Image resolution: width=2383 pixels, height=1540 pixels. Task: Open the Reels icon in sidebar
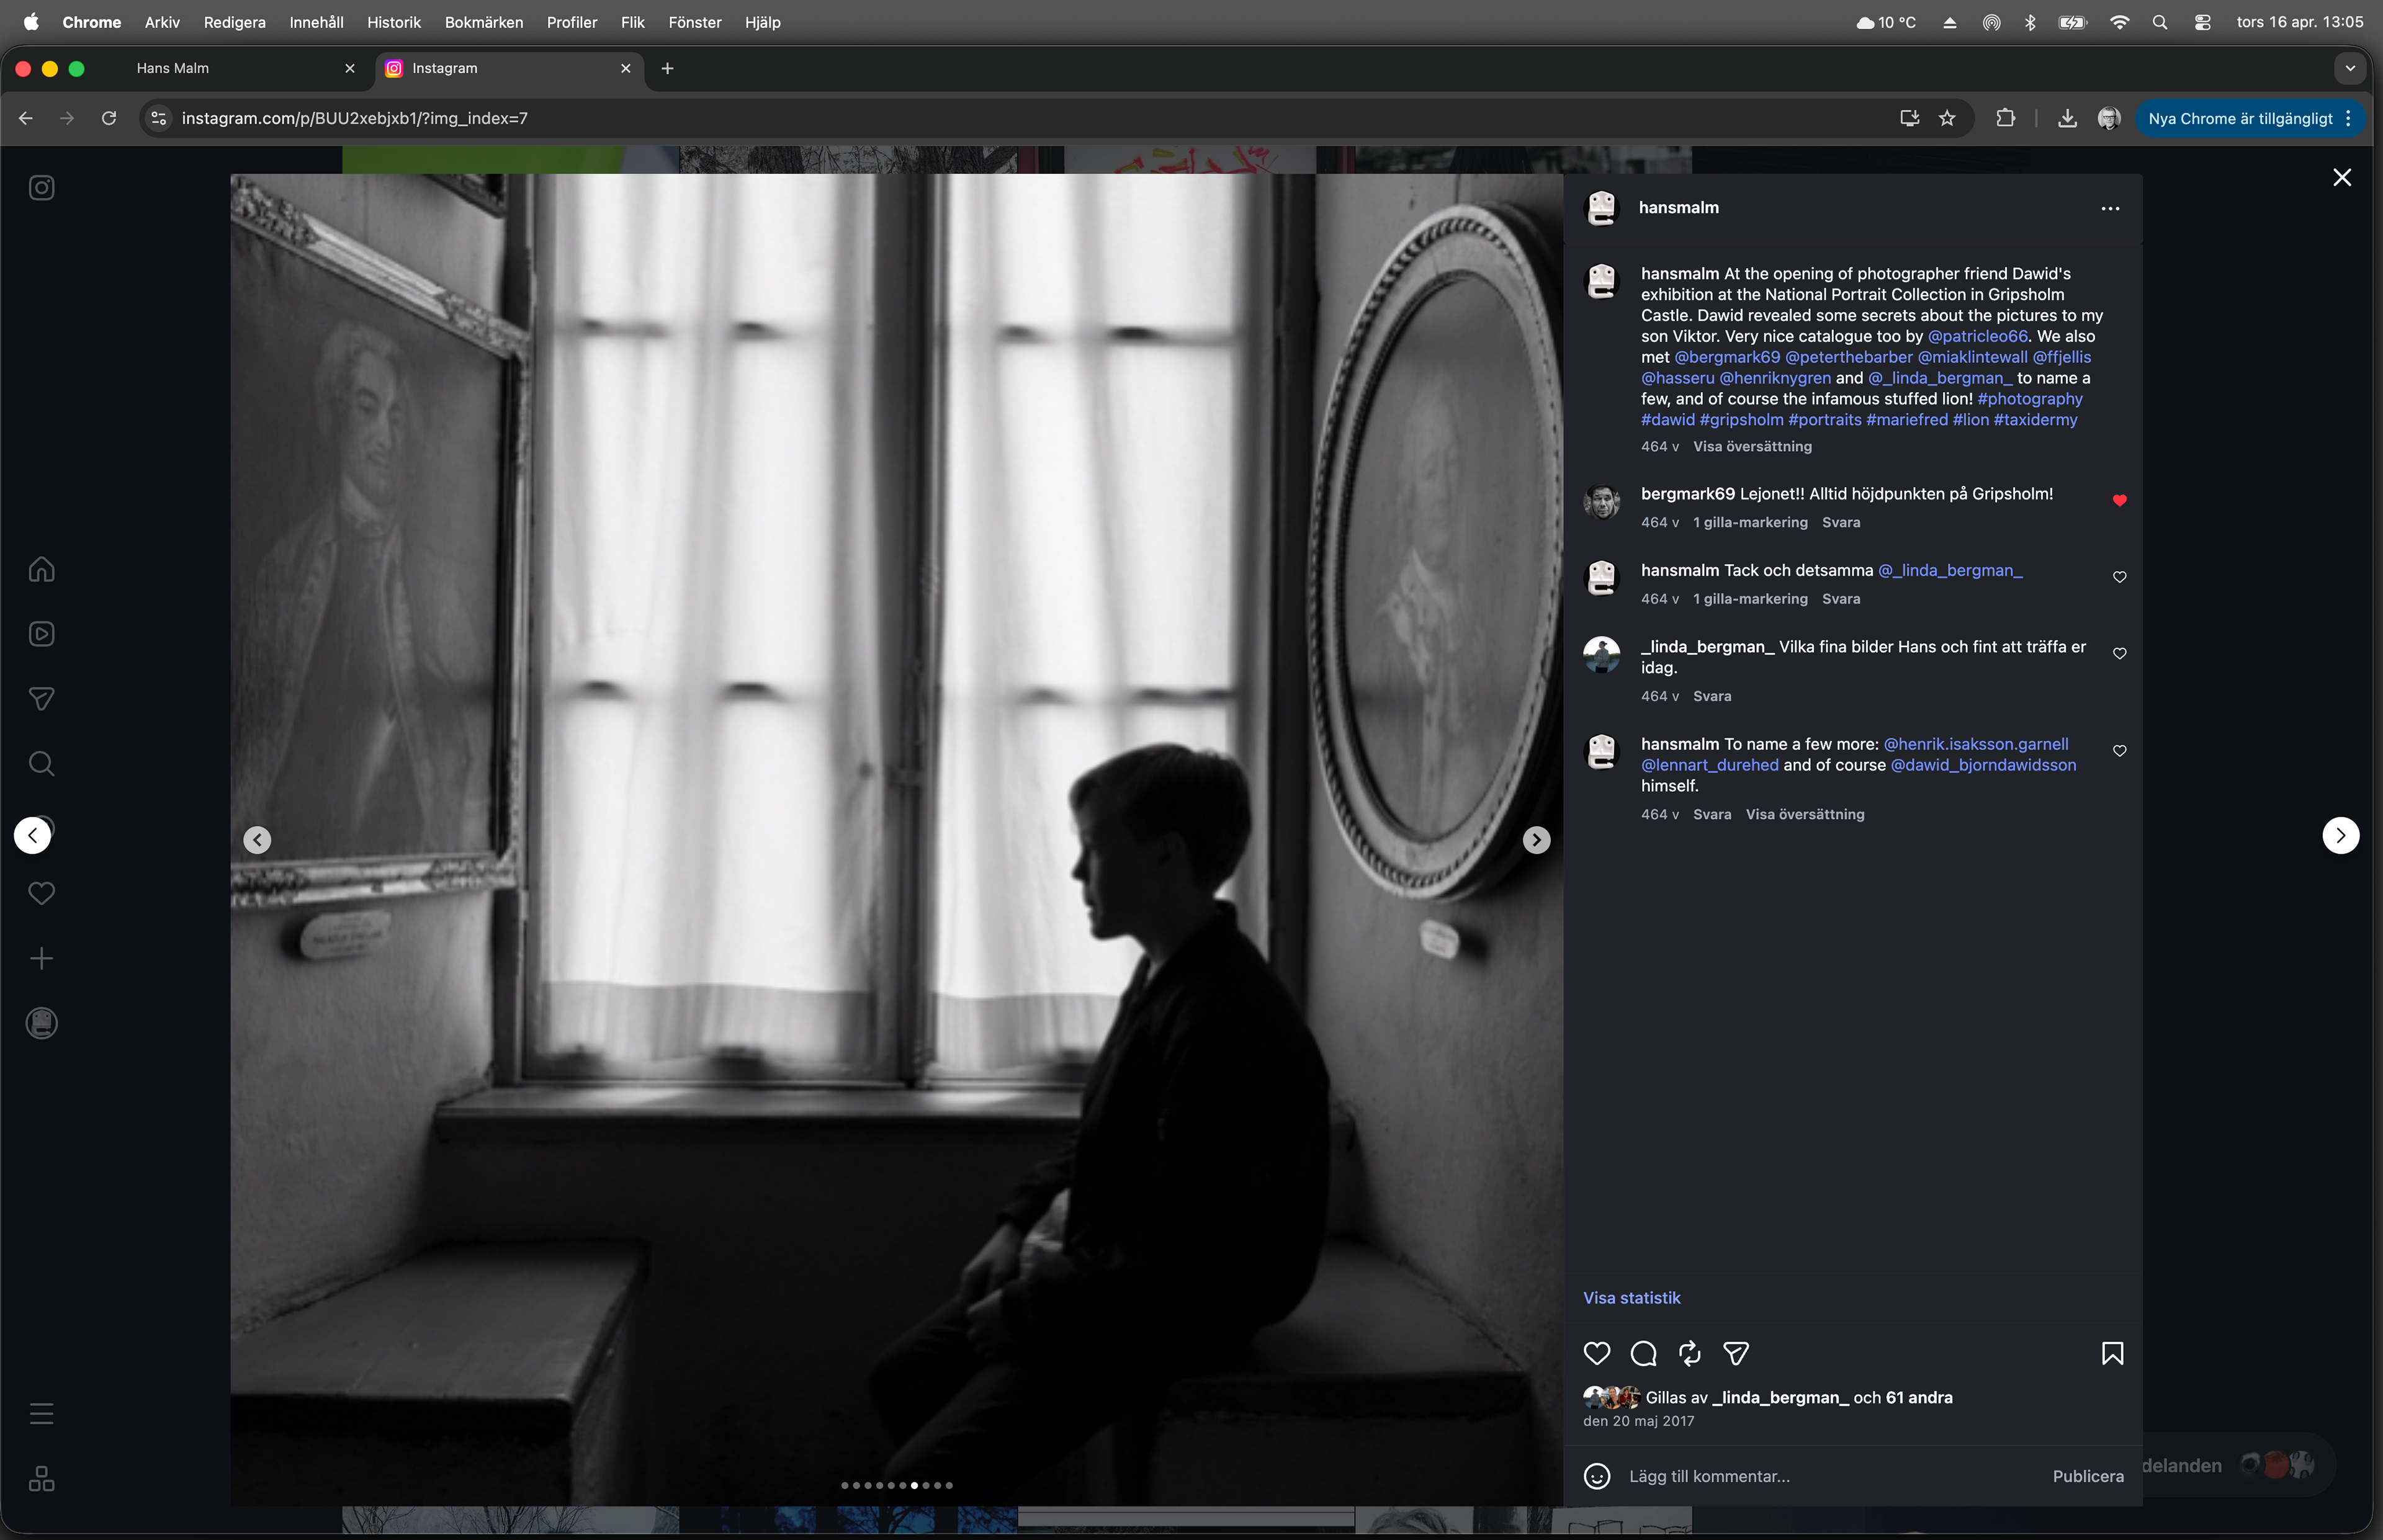(x=41, y=634)
